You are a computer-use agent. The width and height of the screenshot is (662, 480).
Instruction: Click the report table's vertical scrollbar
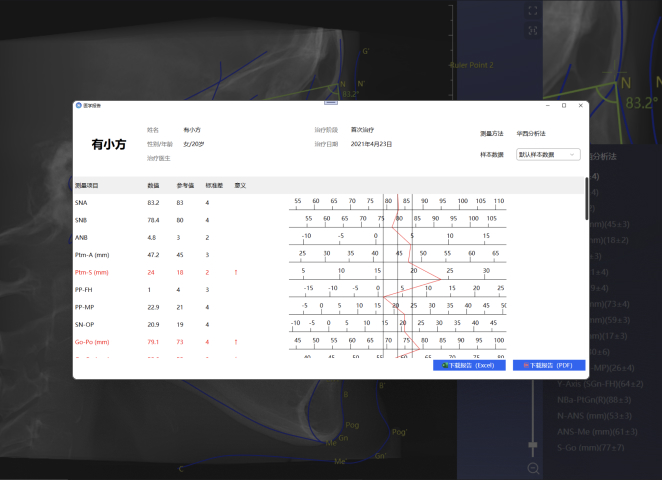pos(586,198)
